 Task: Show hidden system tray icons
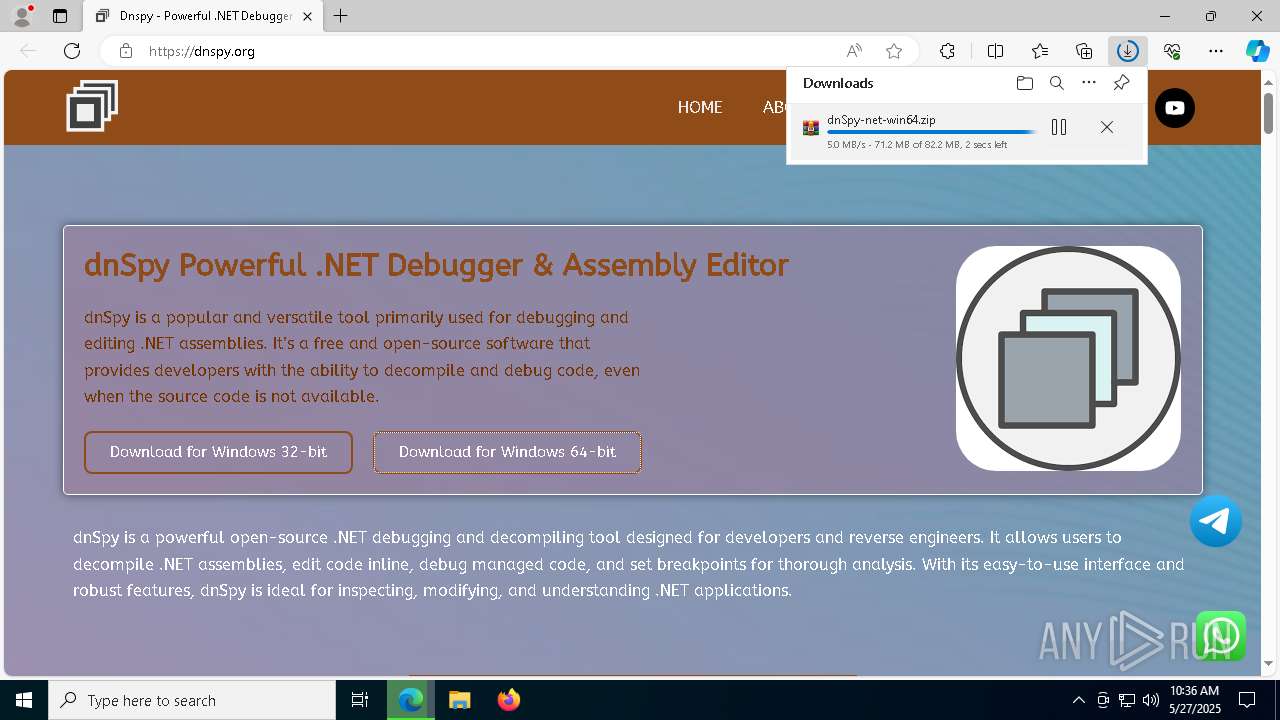coord(1078,700)
